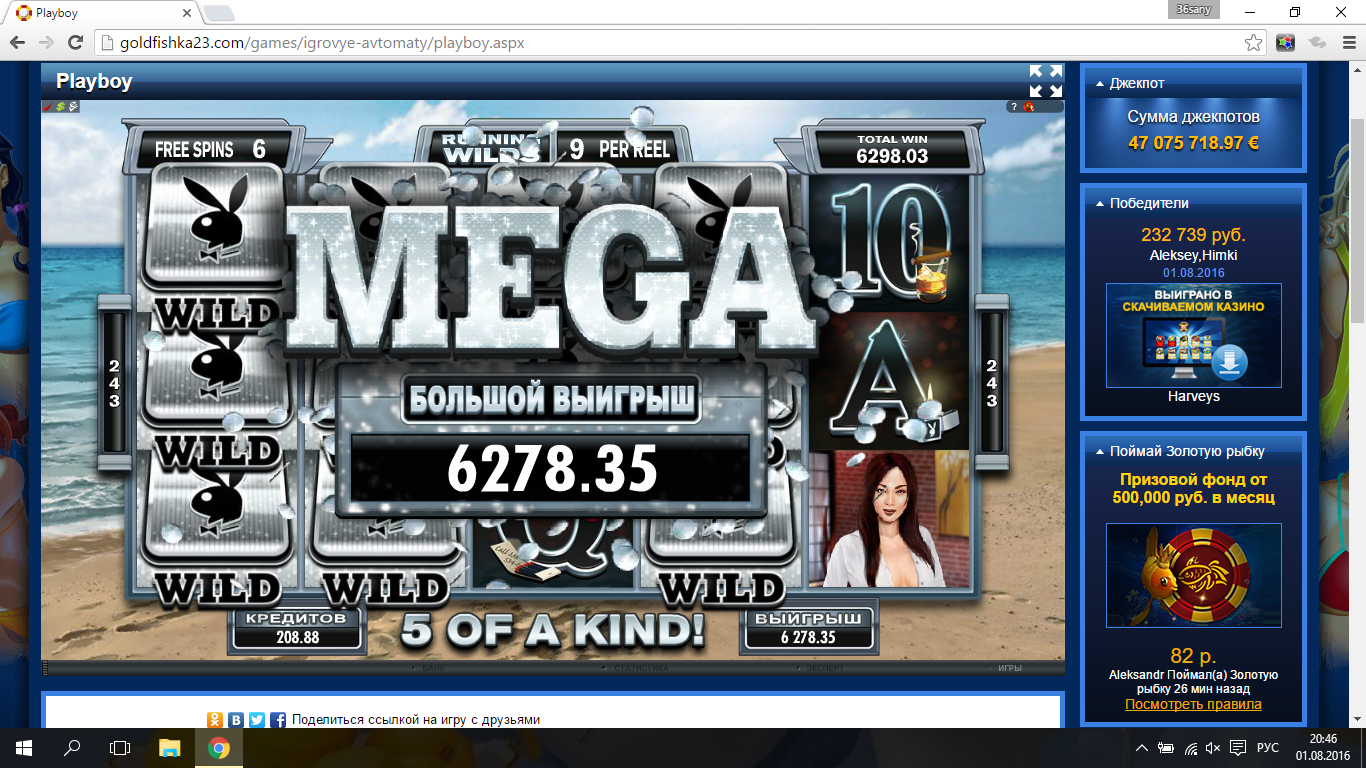The image size is (1366, 768).
Task: Click the Playboy game title header
Action: (x=94, y=81)
